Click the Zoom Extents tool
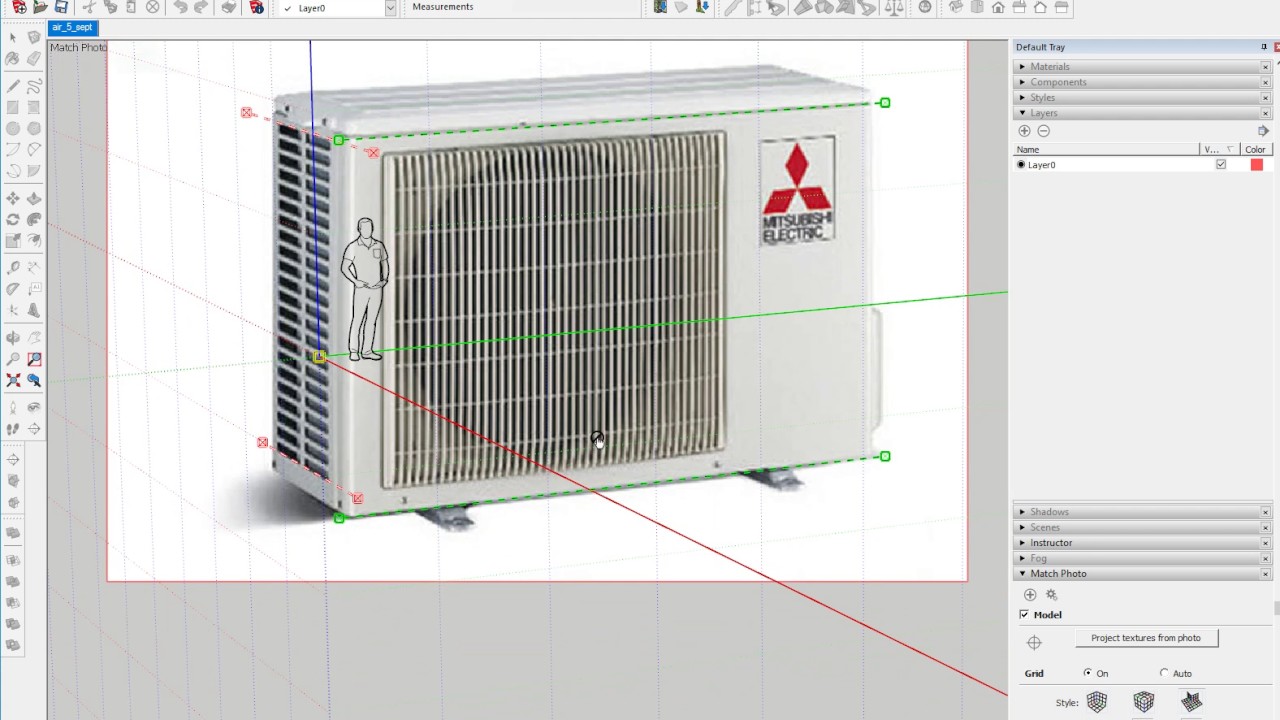The width and height of the screenshot is (1280, 720). coord(12,380)
